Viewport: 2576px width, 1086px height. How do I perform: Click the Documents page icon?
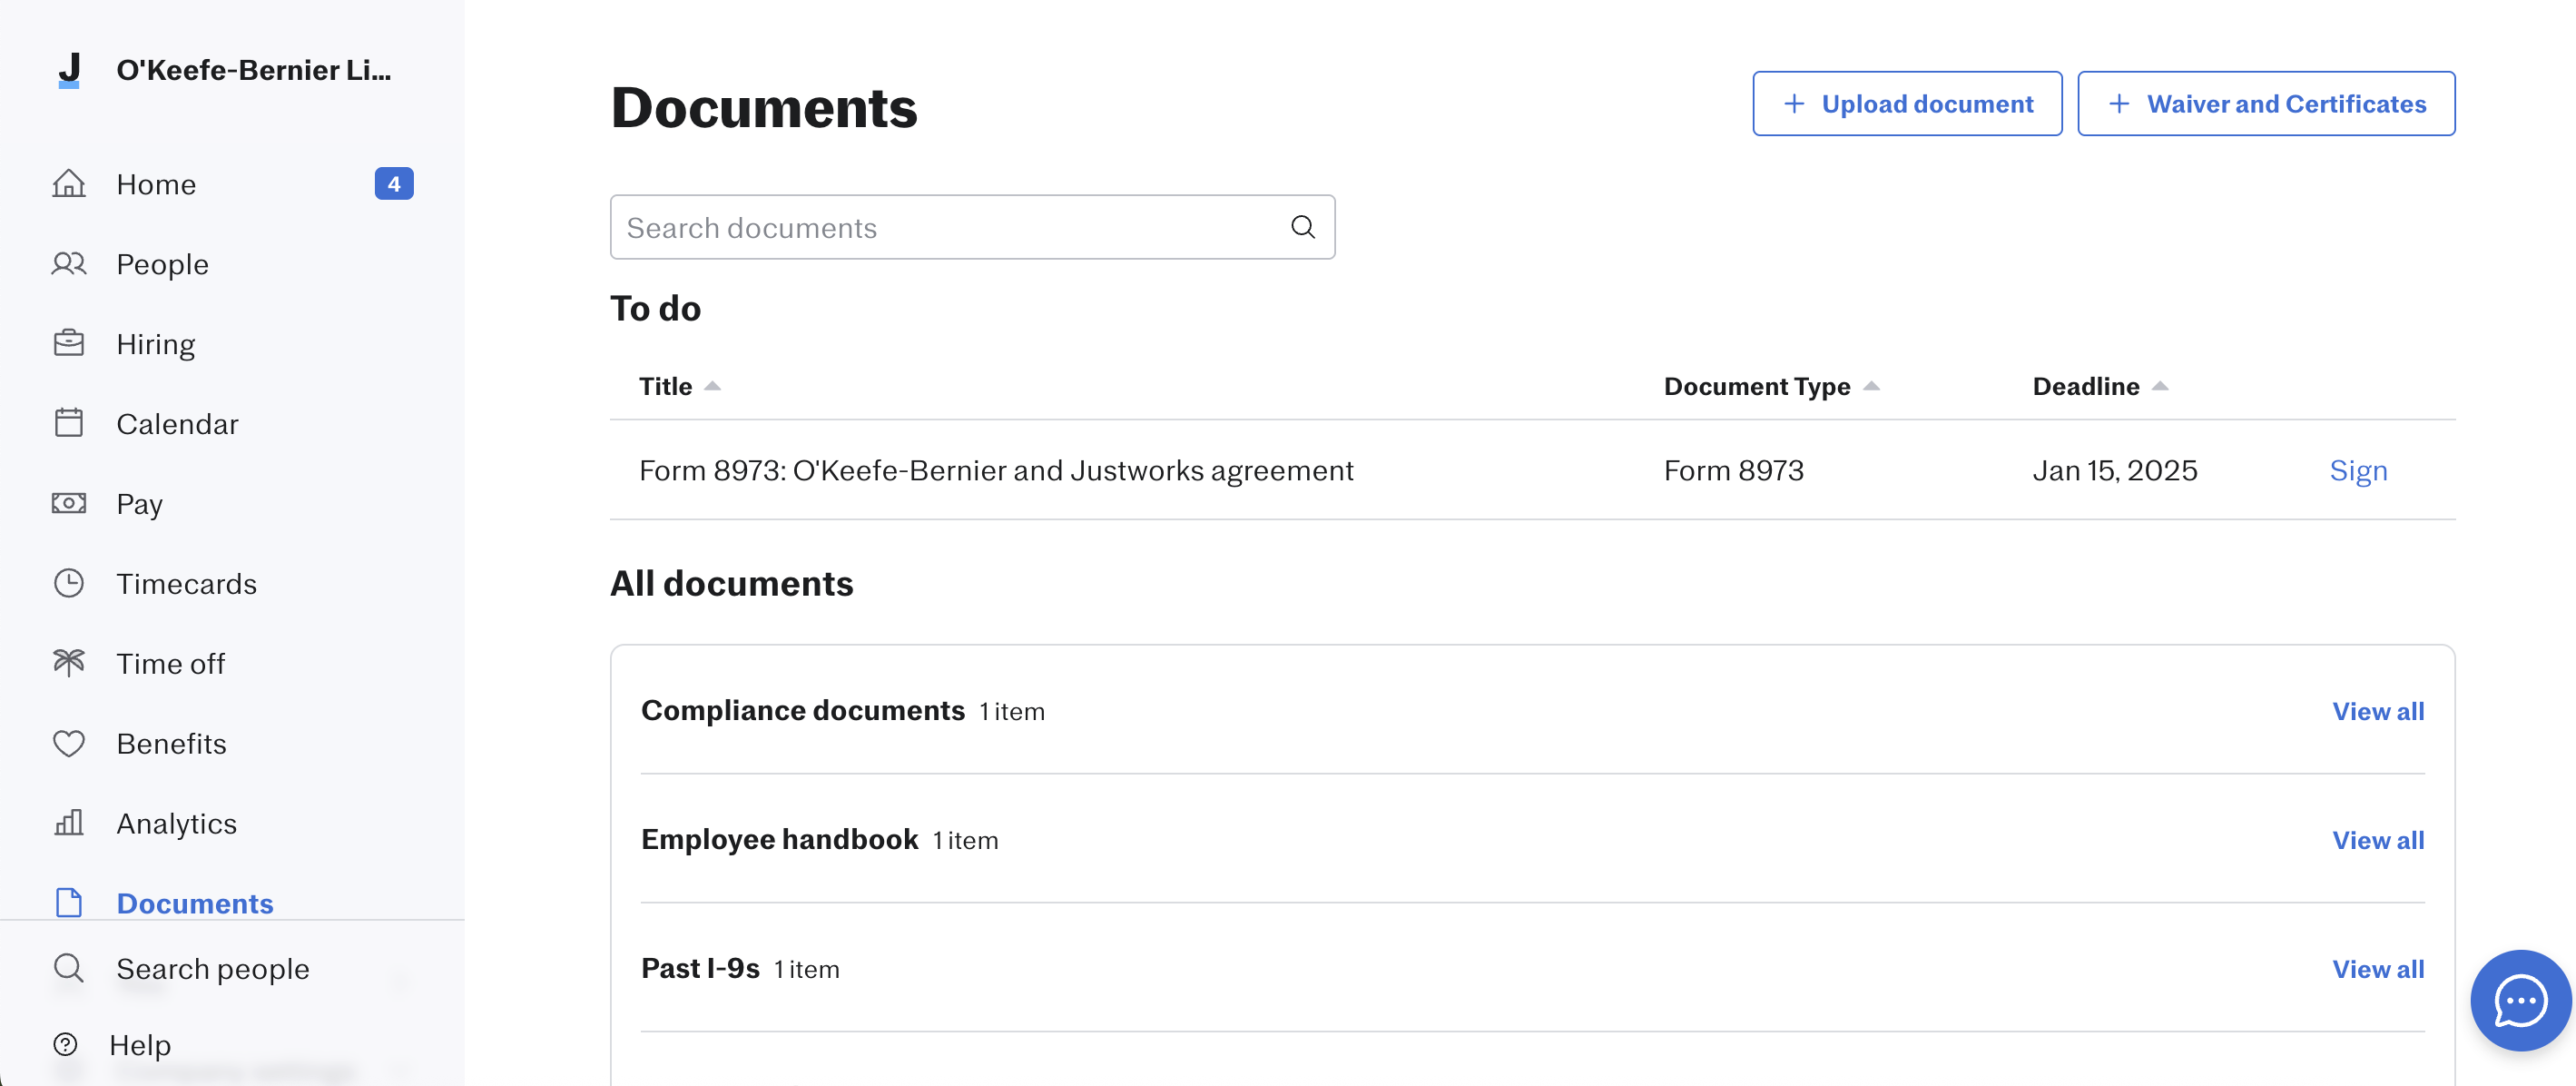[x=69, y=903]
